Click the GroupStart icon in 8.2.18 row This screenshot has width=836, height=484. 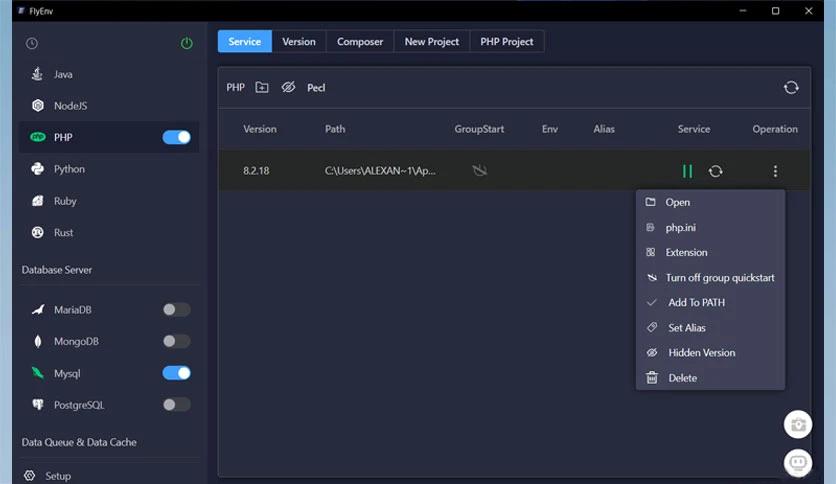tap(479, 171)
